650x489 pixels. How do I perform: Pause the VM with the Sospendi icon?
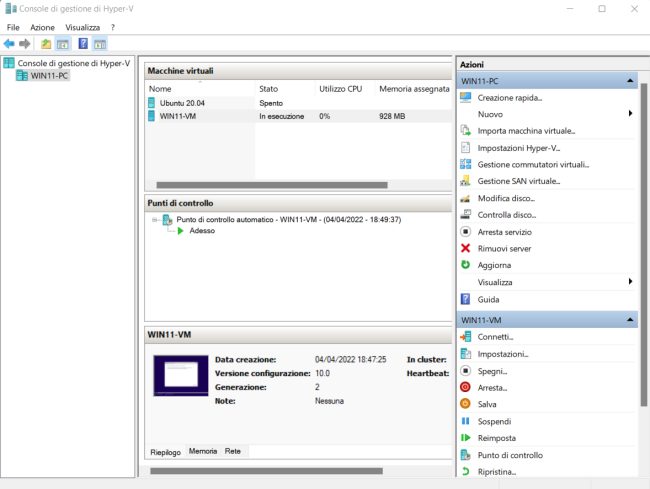pos(465,421)
